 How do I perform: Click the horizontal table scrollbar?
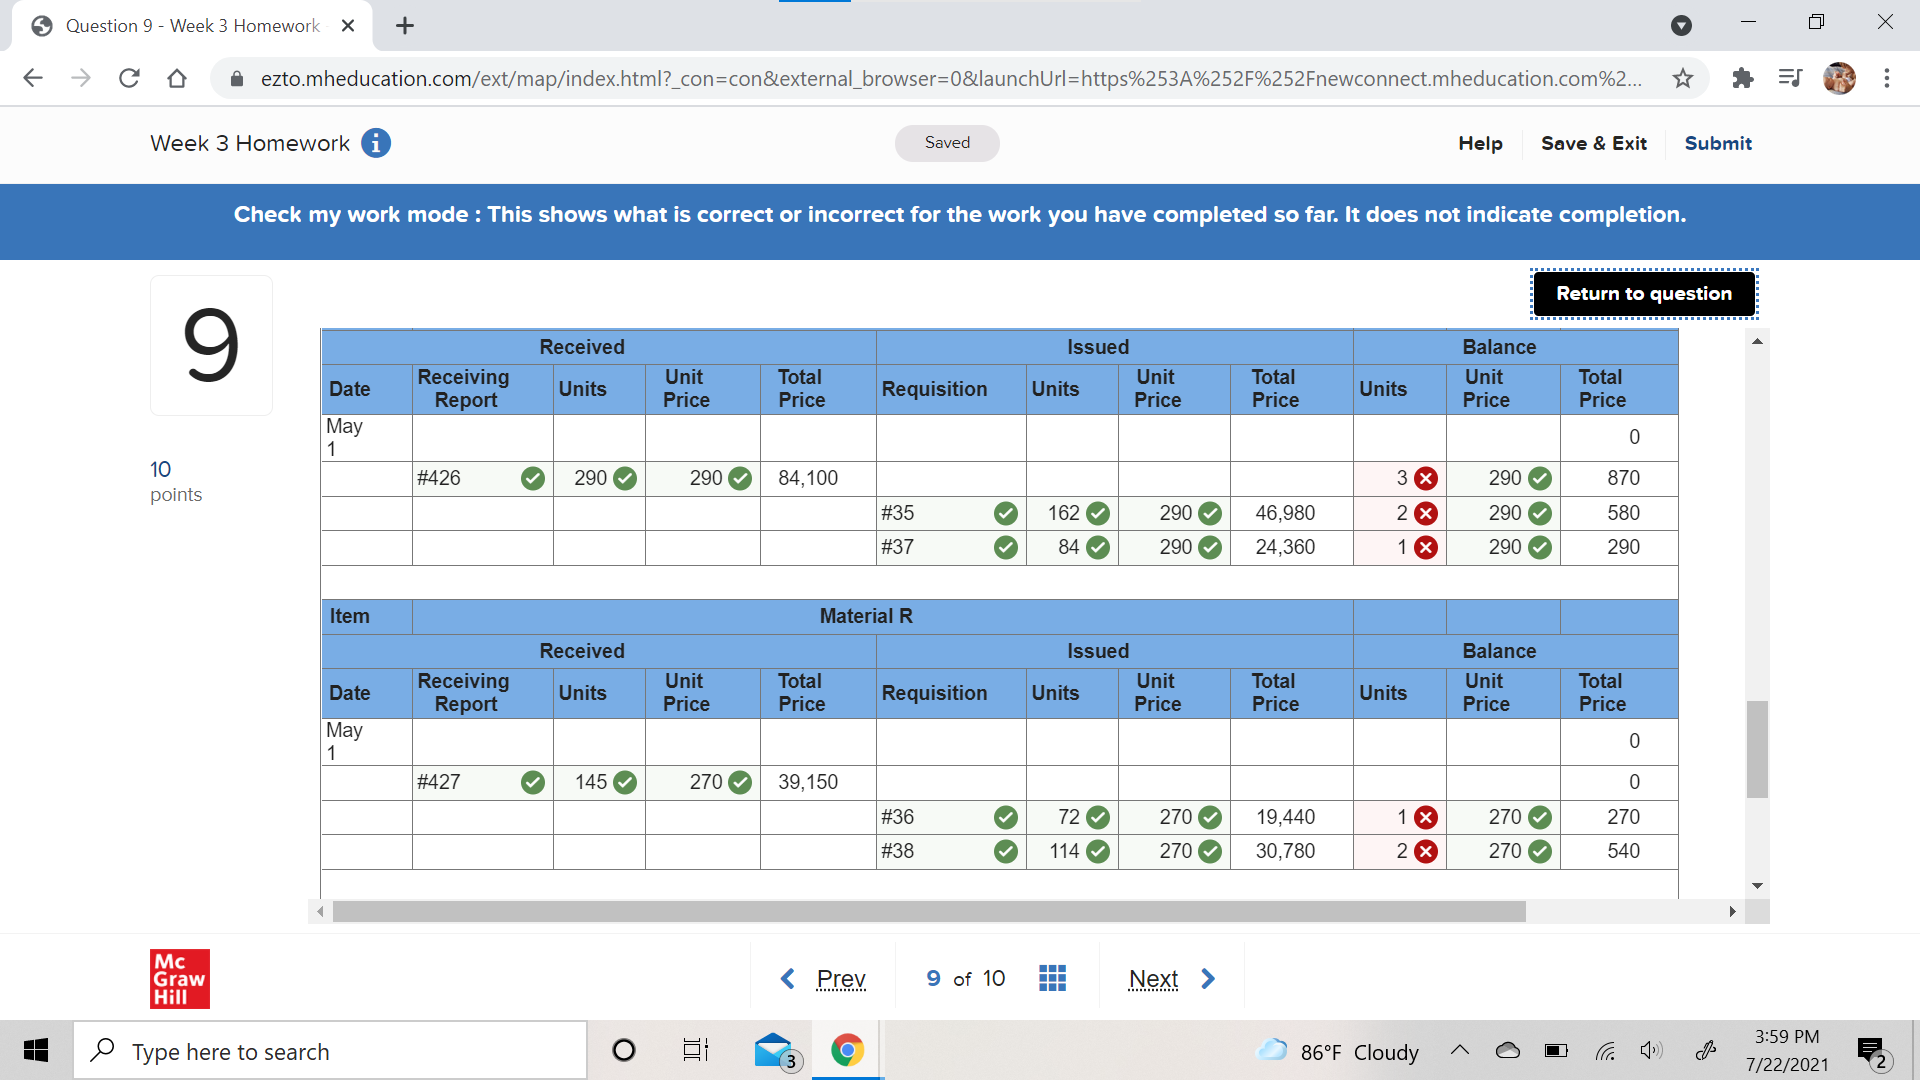tap(929, 911)
